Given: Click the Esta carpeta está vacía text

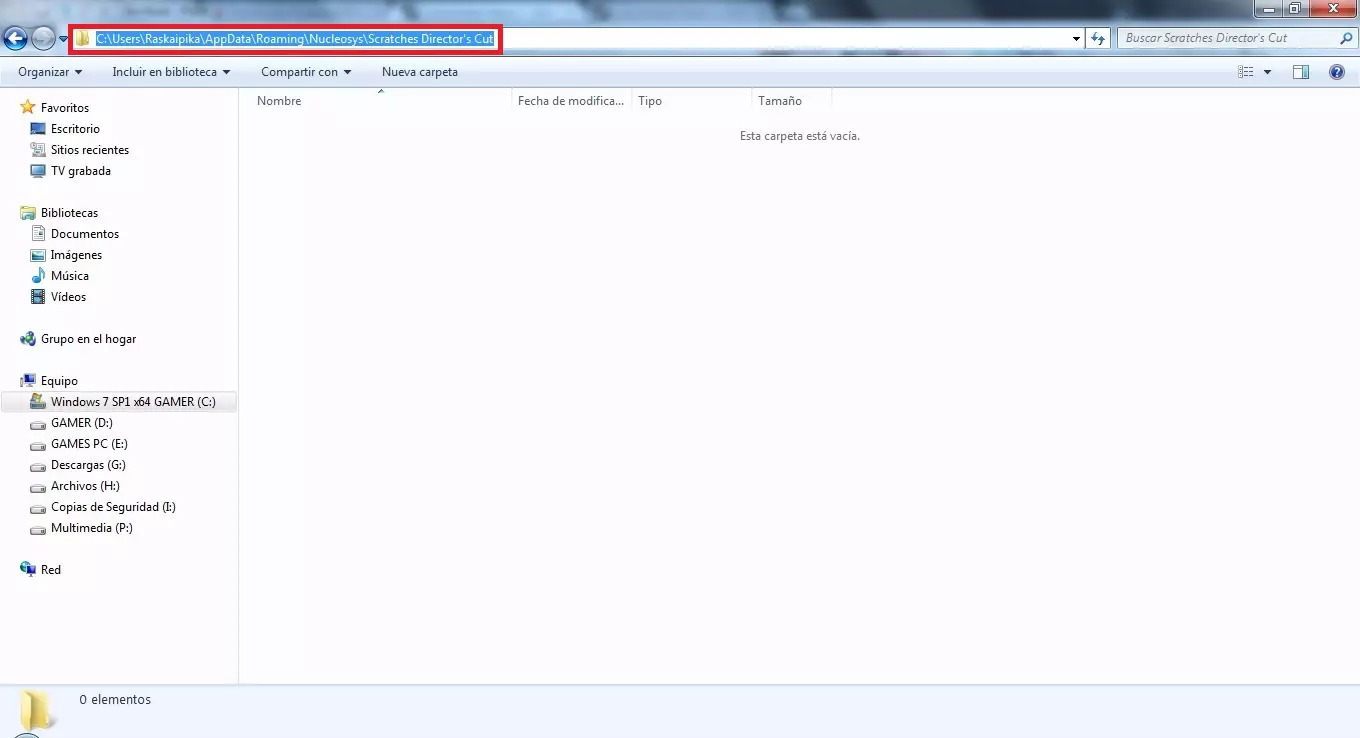Looking at the screenshot, I should [800, 136].
